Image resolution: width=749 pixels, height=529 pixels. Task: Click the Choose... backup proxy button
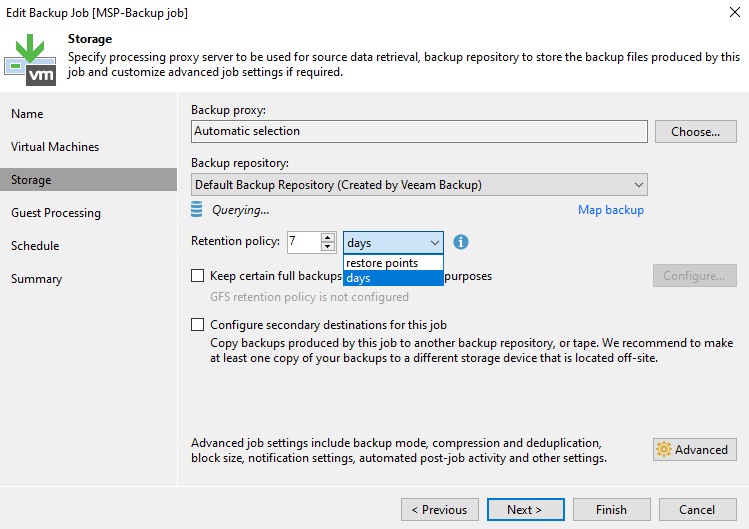point(696,131)
